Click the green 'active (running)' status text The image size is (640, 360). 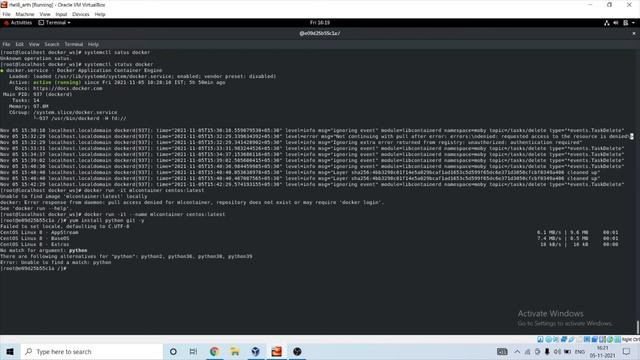[57, 82]
